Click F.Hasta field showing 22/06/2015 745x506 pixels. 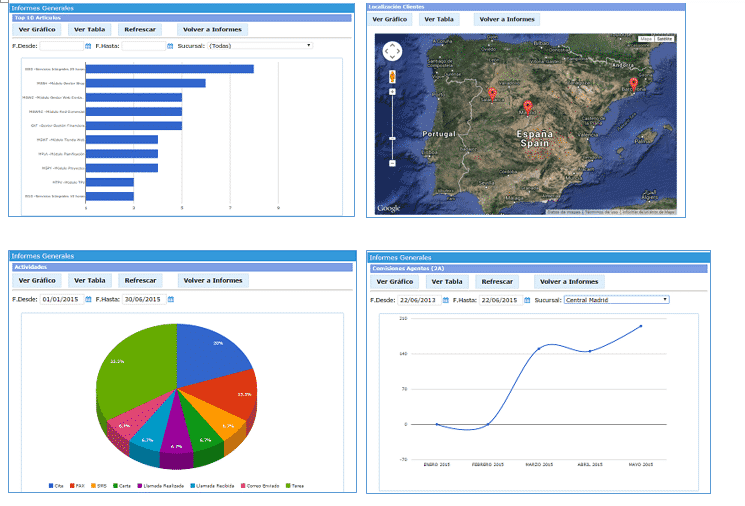(501, 300)
